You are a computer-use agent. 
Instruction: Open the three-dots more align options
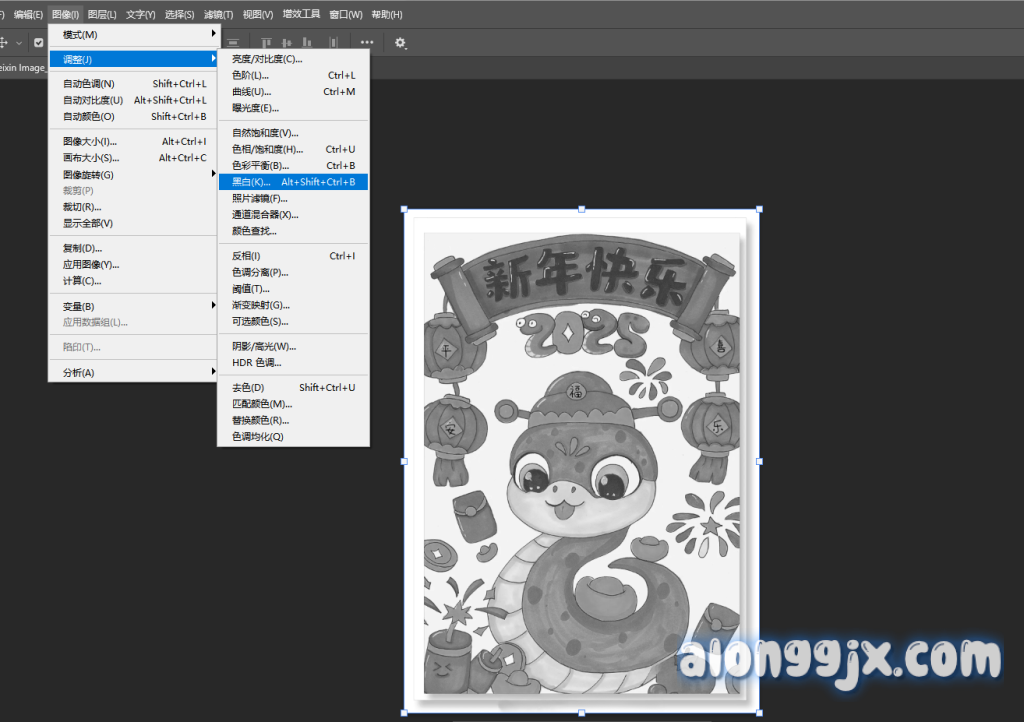tap(367, 43)
